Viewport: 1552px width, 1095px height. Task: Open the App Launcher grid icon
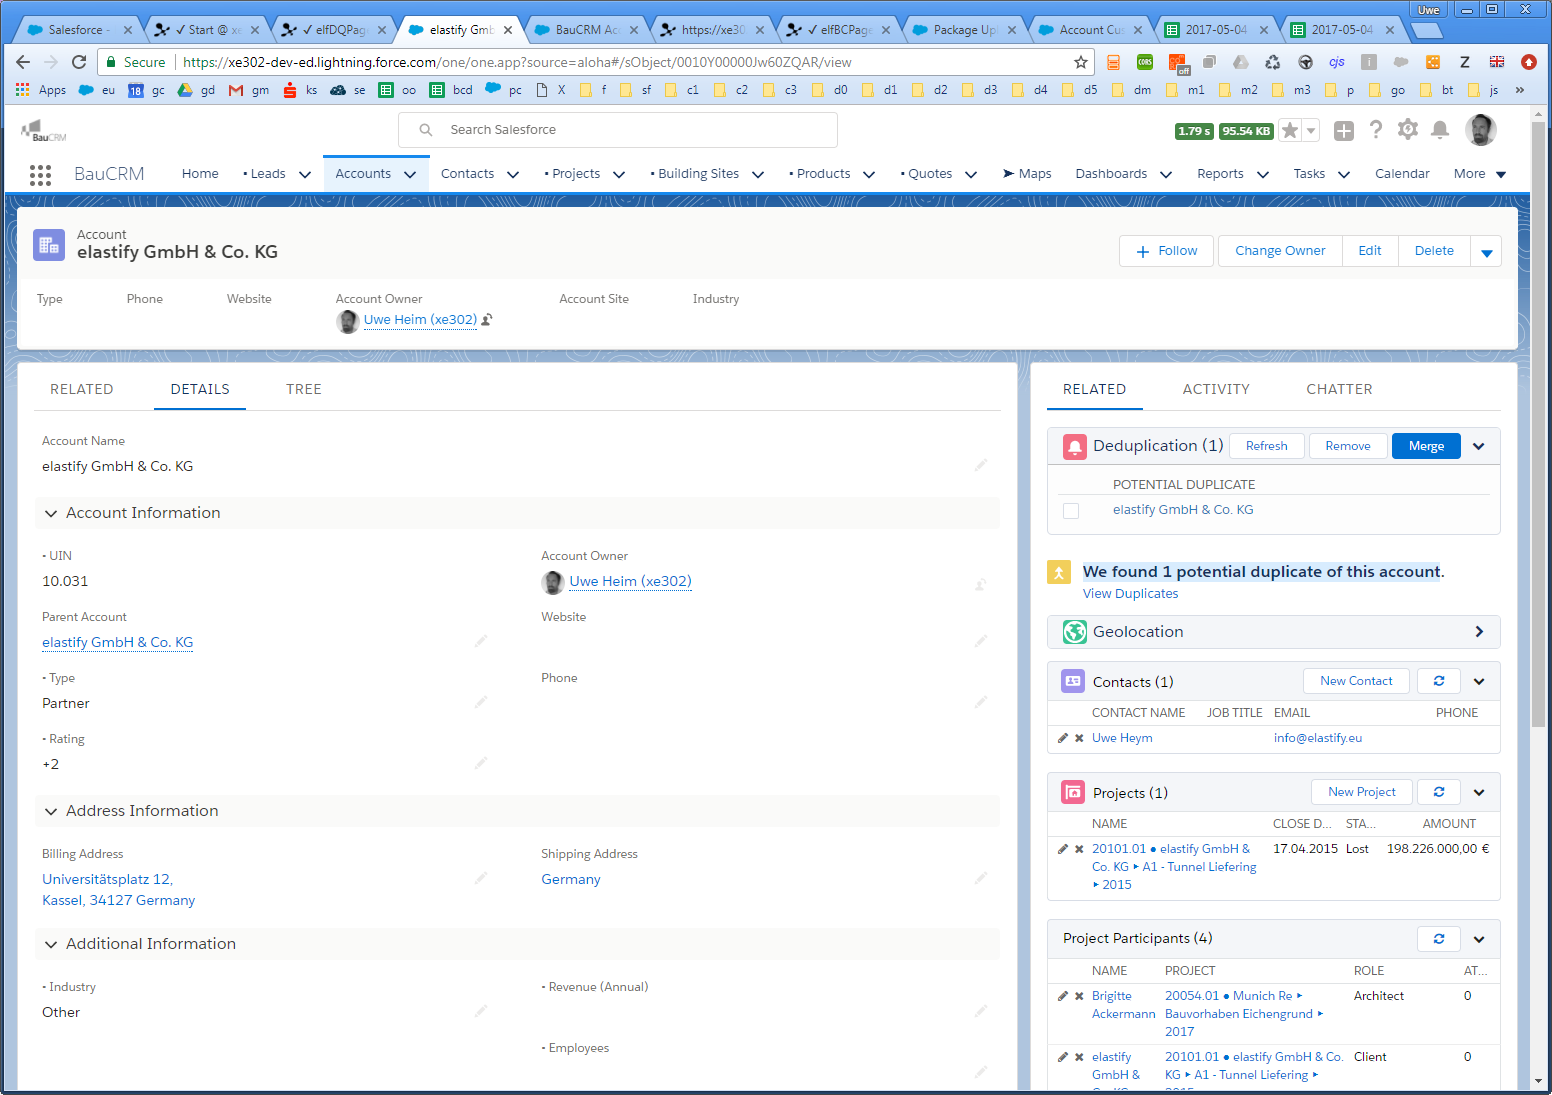(40, 175)
